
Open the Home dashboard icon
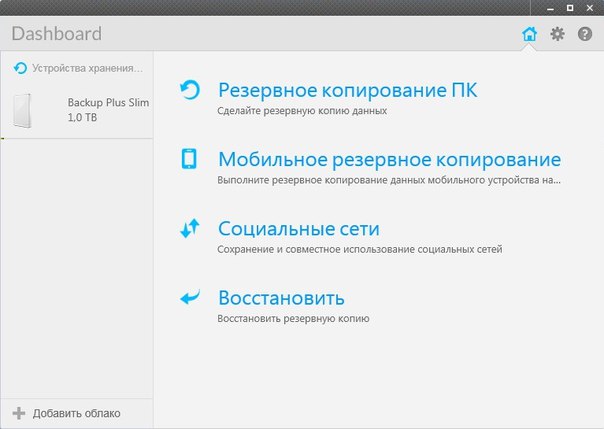click(529, 34)
